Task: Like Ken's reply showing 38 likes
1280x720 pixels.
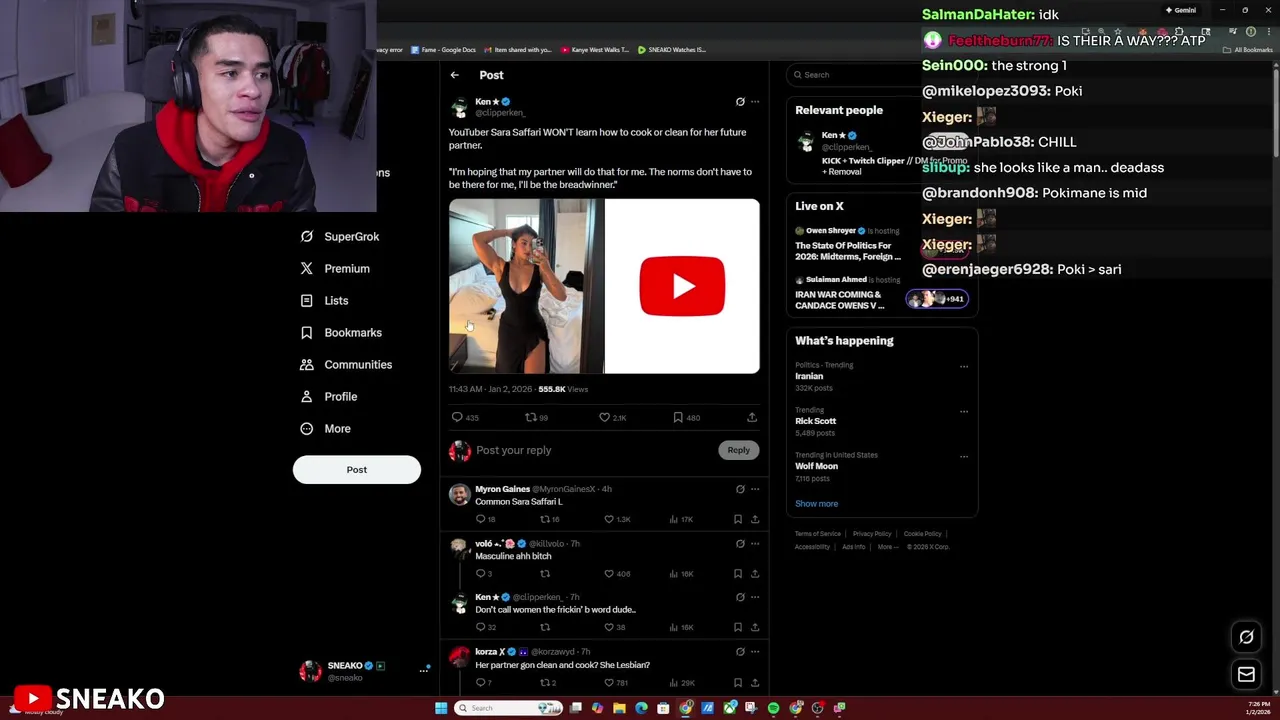Action: point(615,628)
